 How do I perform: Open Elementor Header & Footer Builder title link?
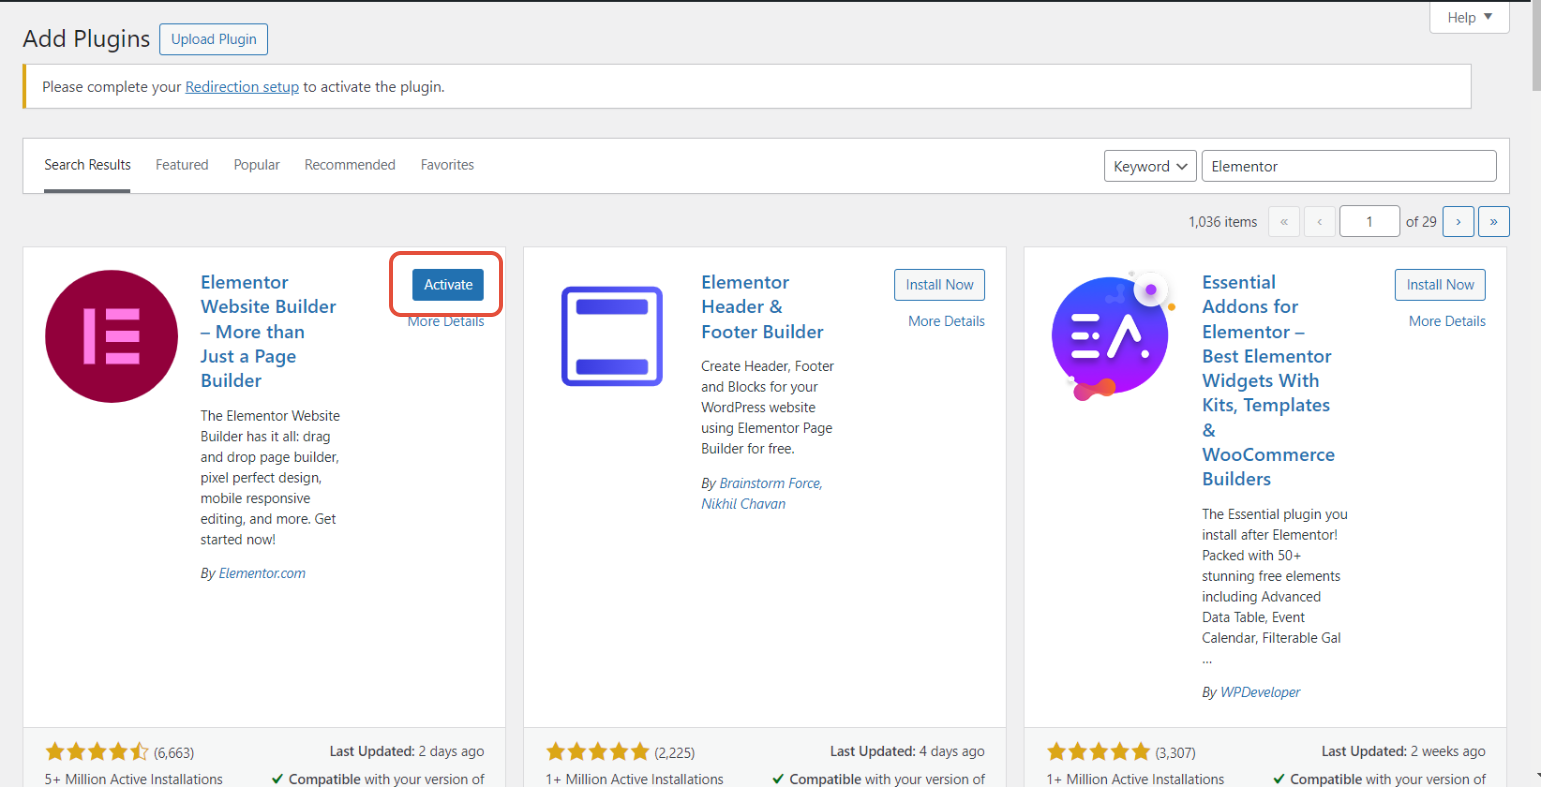pos(762,307)
